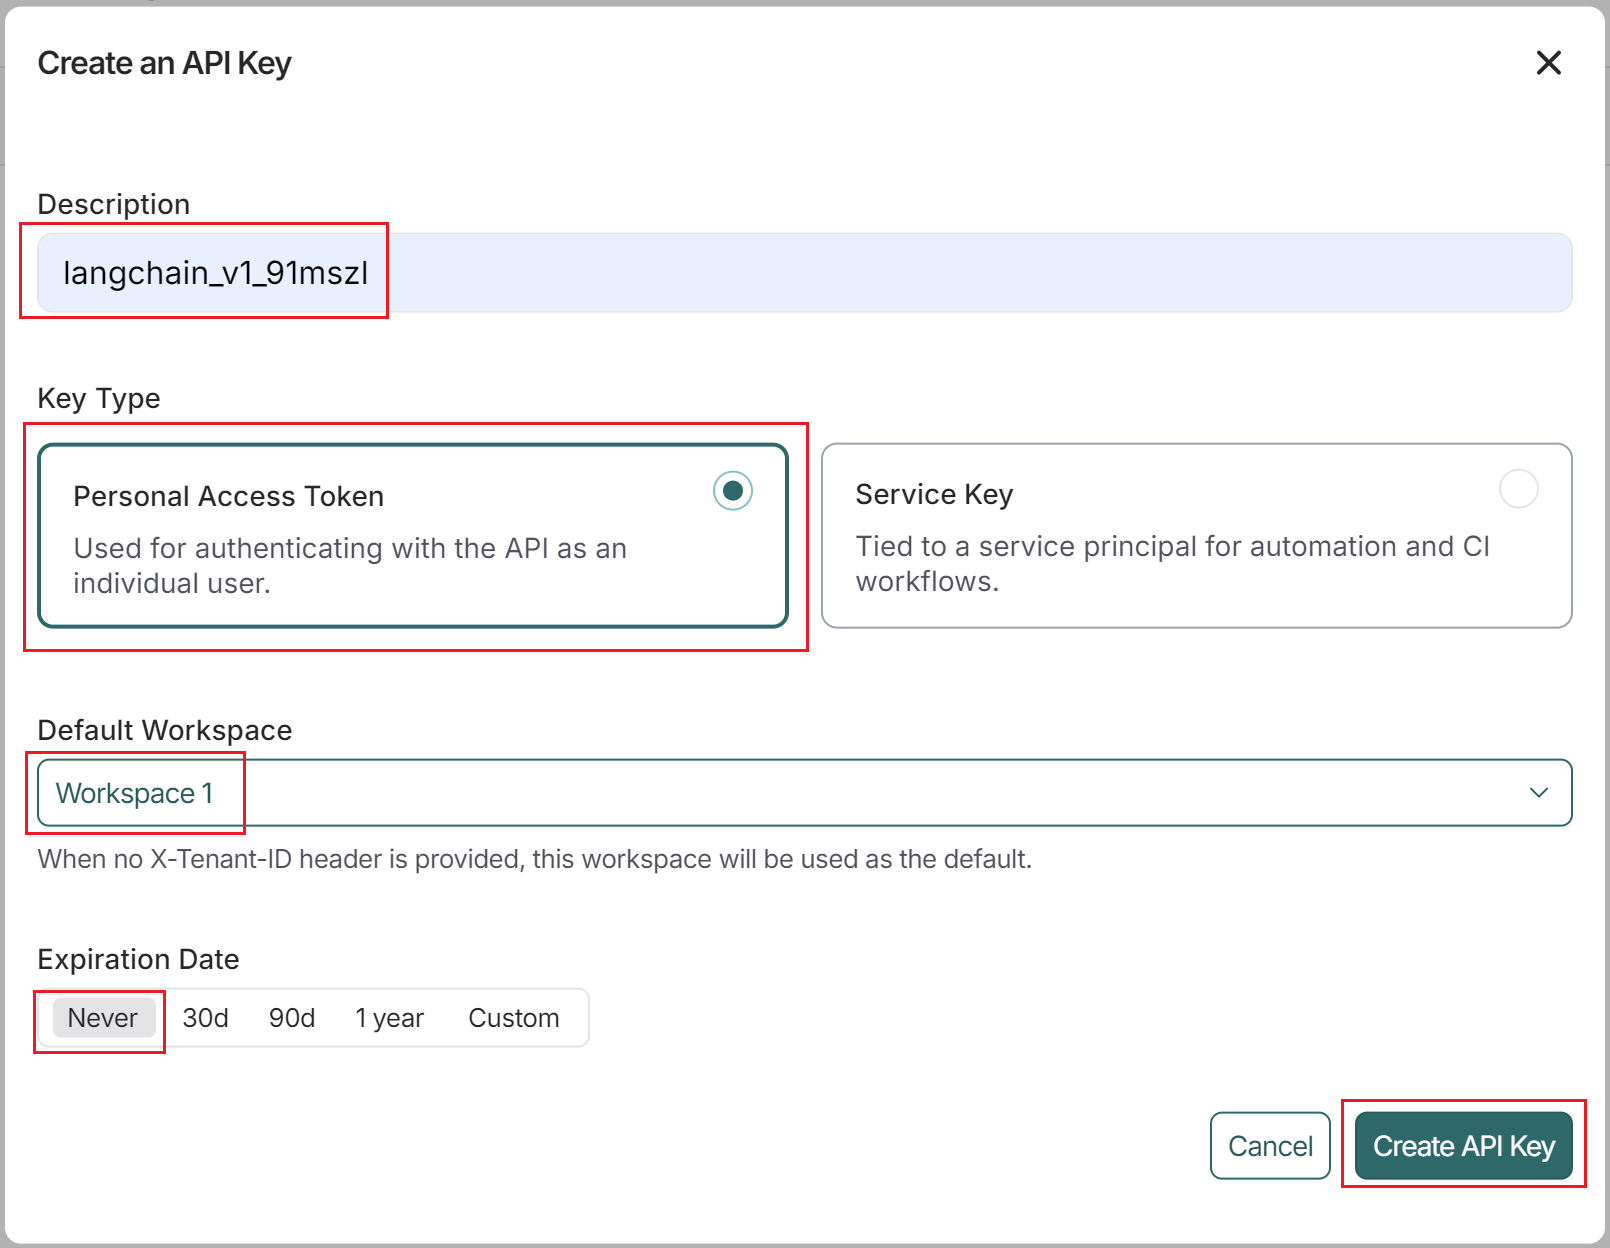Click the Create API Key button

1463,1146
